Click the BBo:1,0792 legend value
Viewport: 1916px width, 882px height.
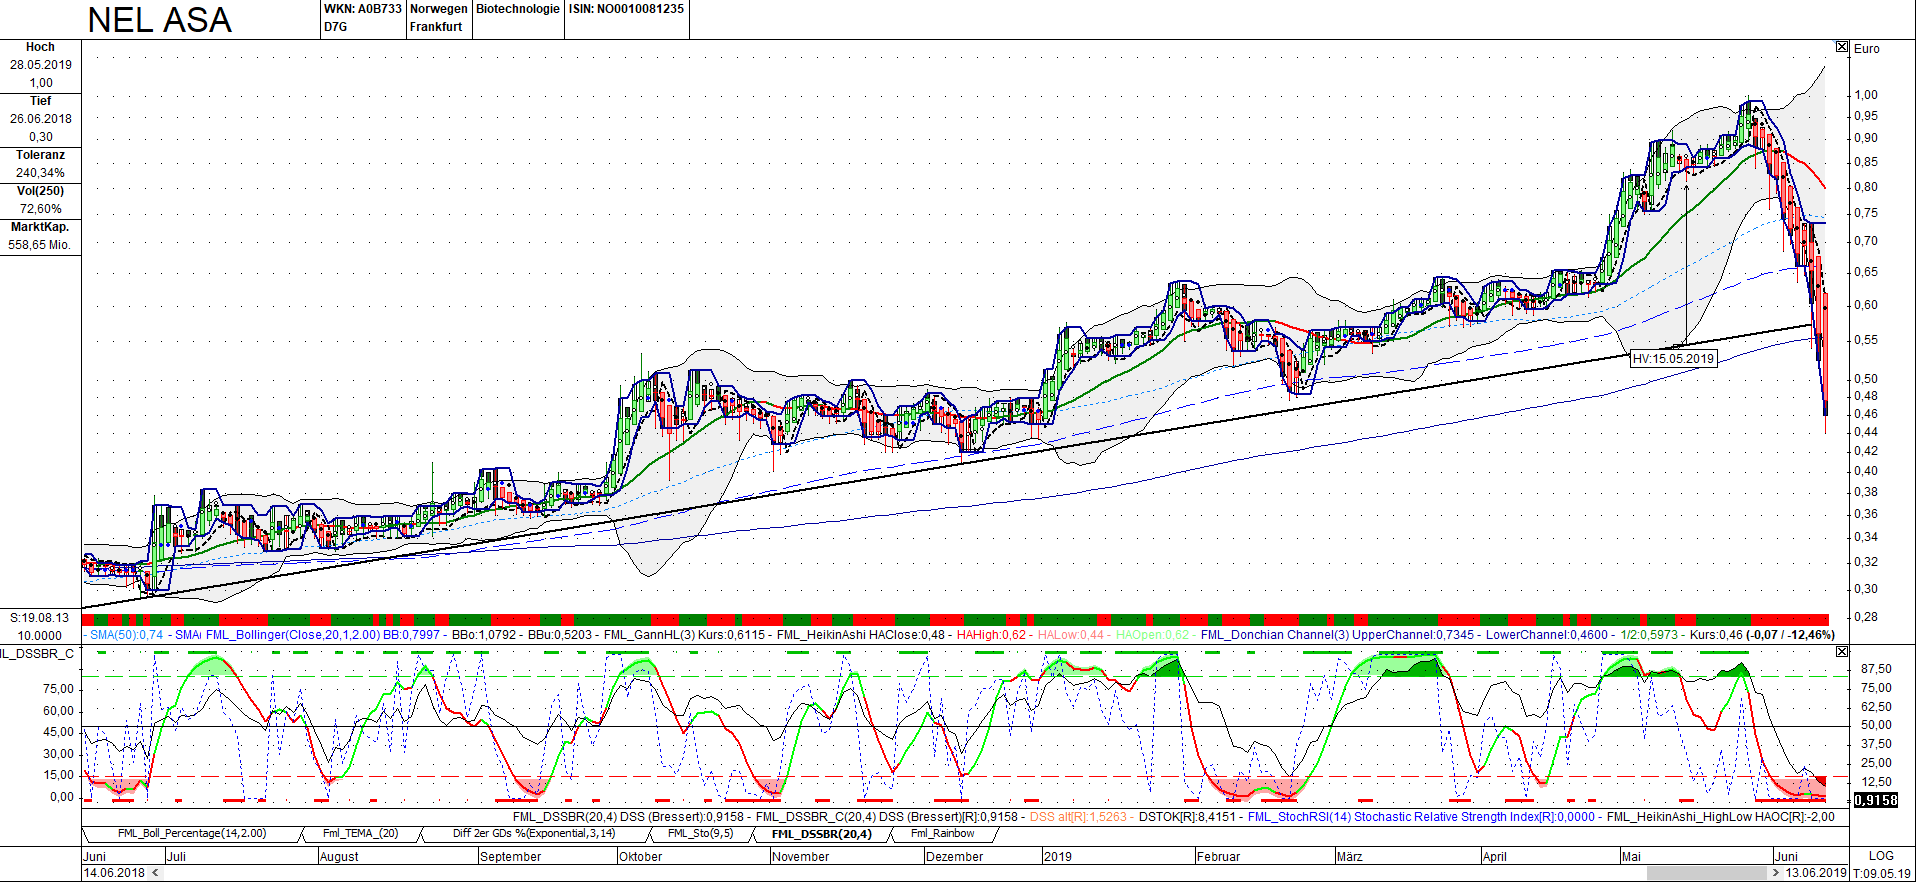click(x=484, y=635)
